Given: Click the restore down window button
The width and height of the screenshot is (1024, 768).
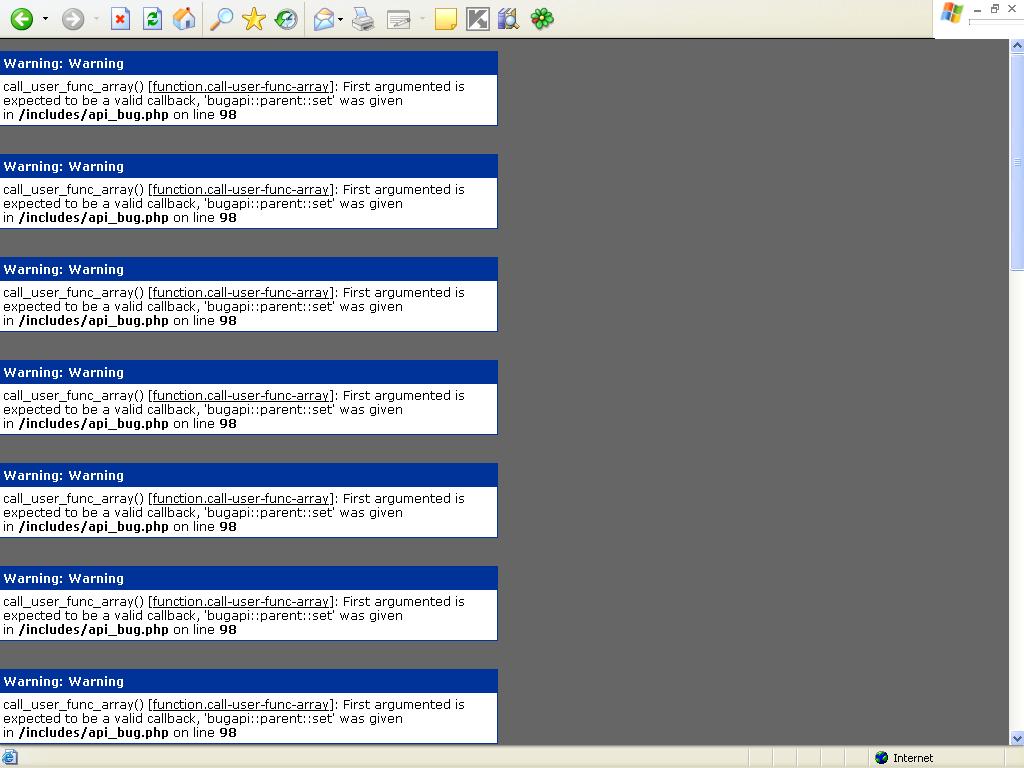Looking at the screenshot, I should point(995,9).
